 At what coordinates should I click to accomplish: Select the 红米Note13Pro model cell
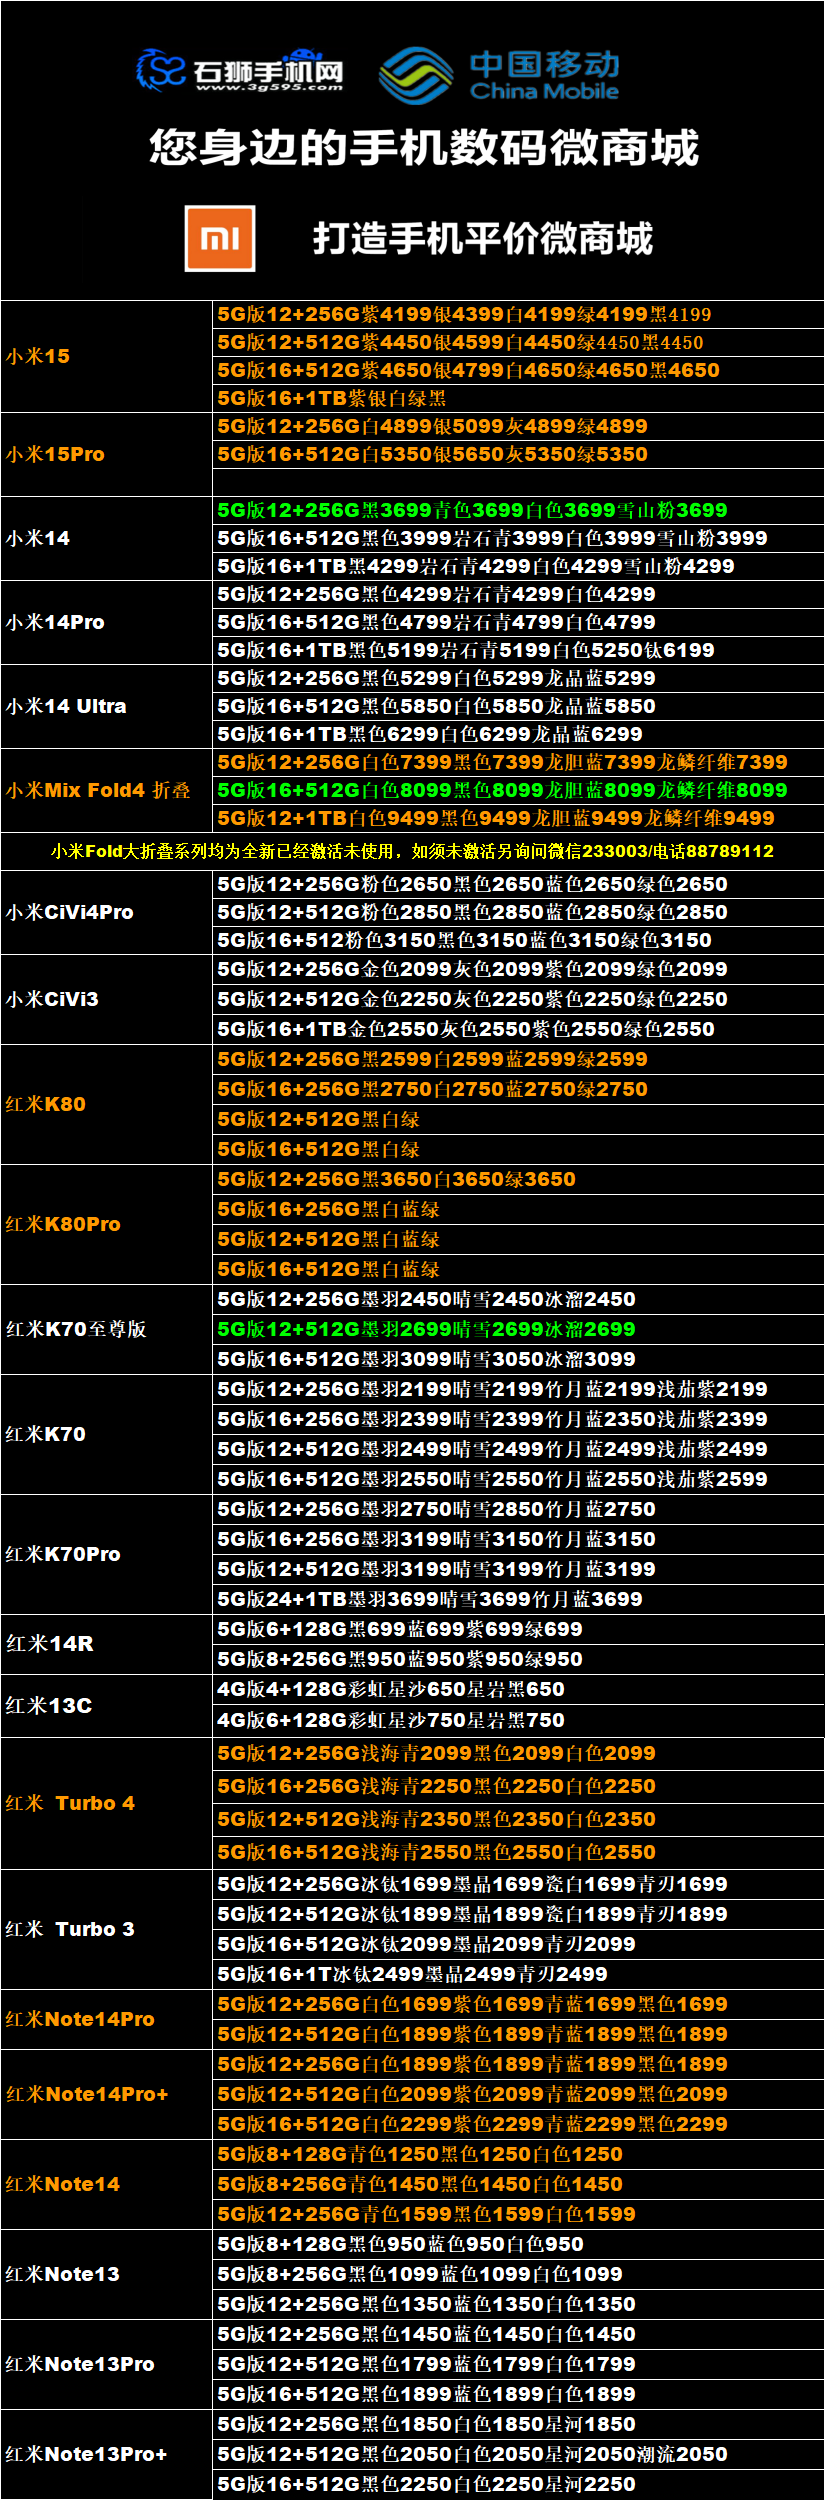pos(107,2364)
